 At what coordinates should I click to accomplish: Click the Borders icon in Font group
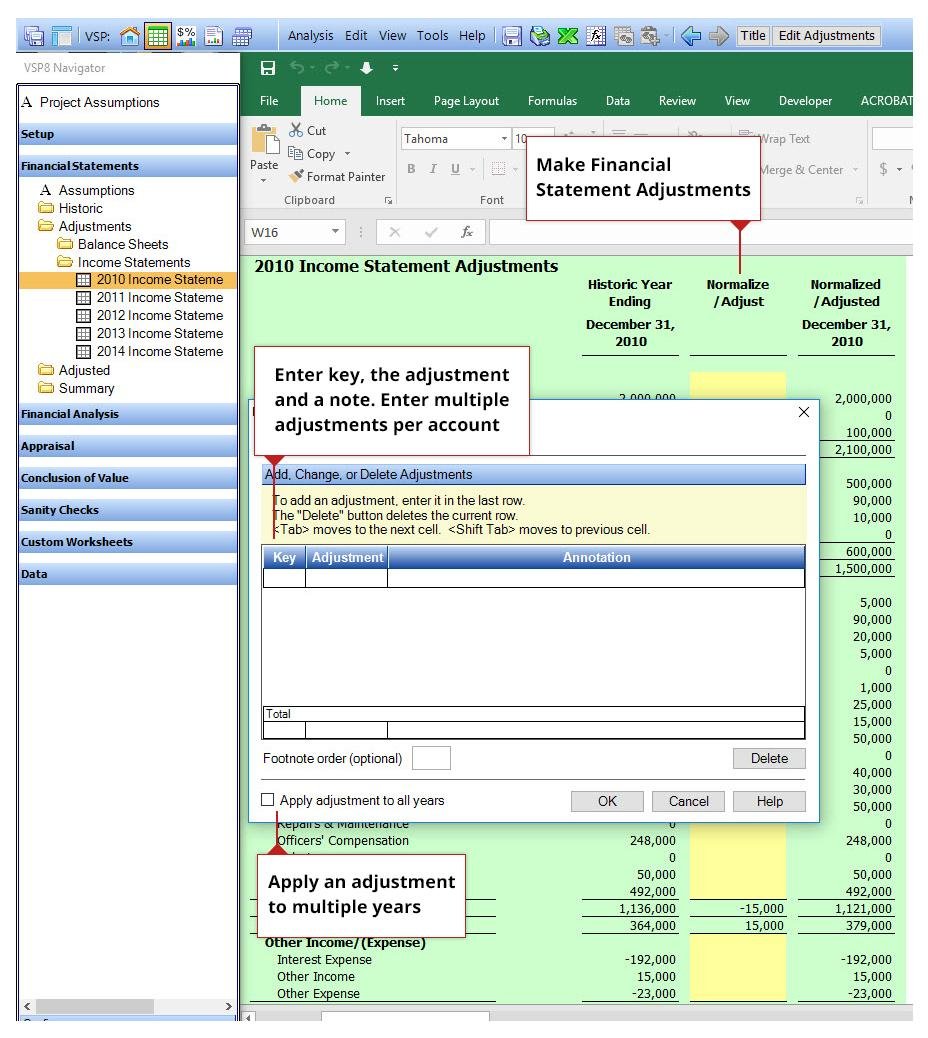coord(498,169)
